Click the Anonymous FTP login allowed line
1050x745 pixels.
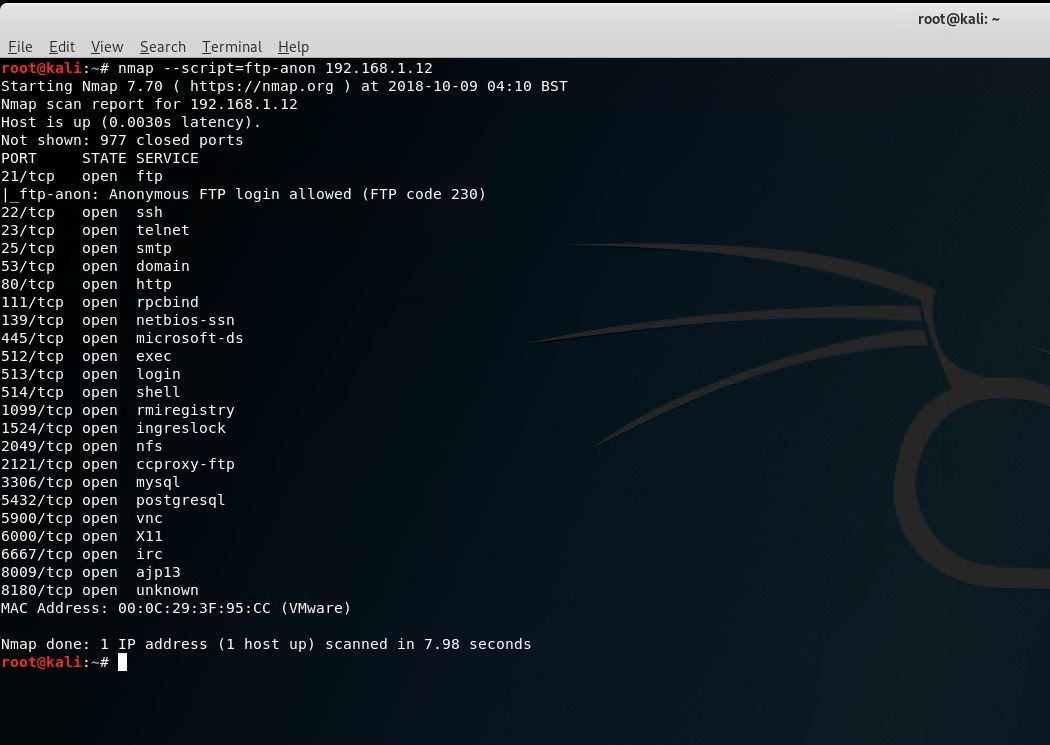[244, 194]
